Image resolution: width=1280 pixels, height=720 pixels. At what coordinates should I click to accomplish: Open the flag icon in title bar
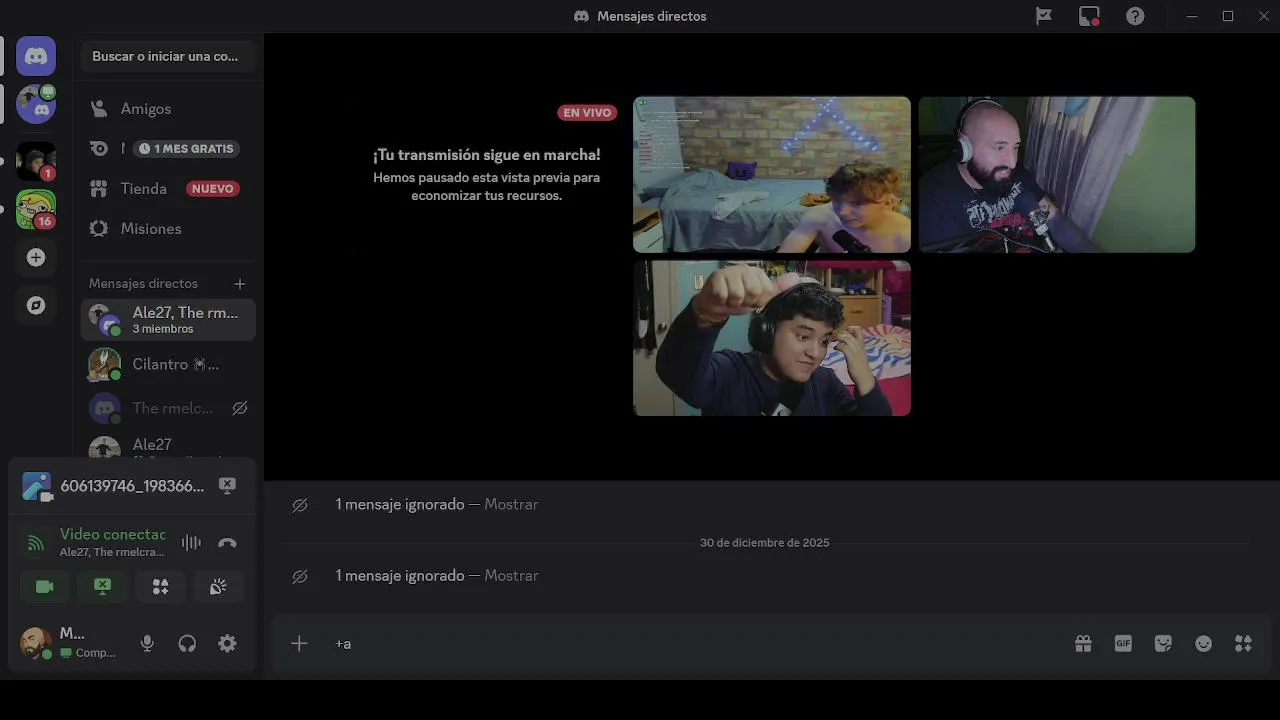tap(1043, 16)
